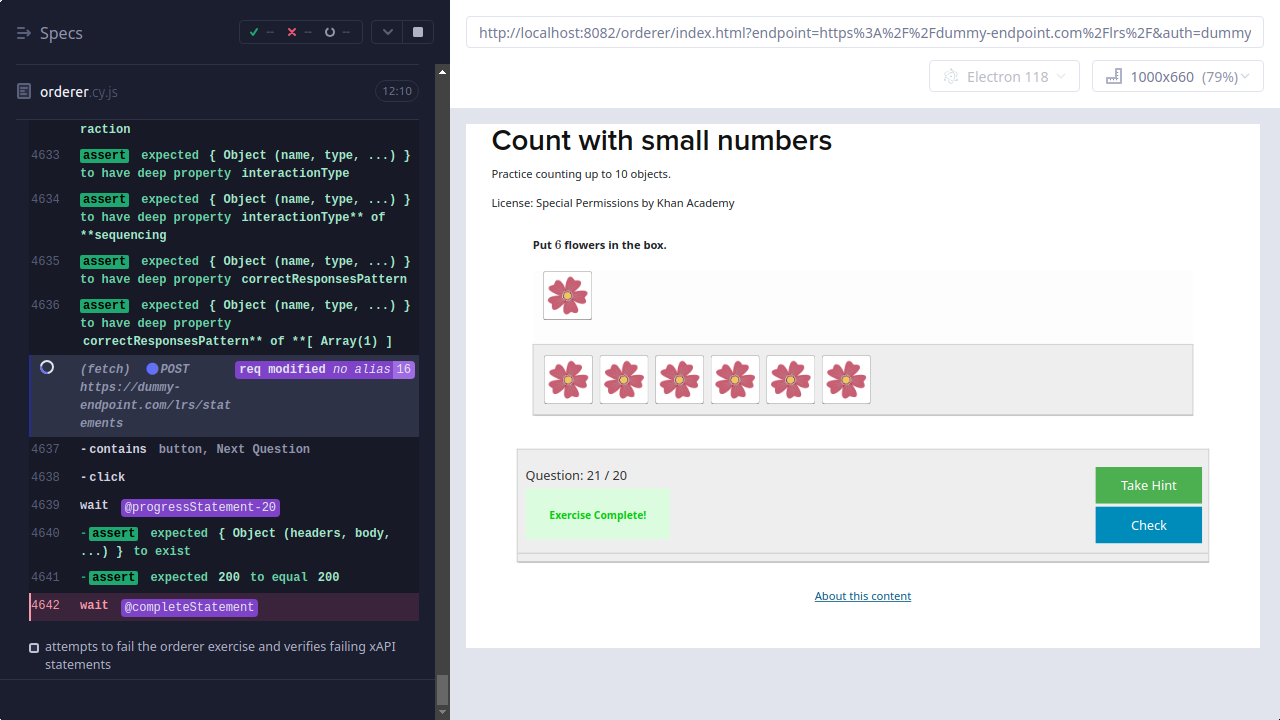Click the last flower in the gray box

point(846,380)
